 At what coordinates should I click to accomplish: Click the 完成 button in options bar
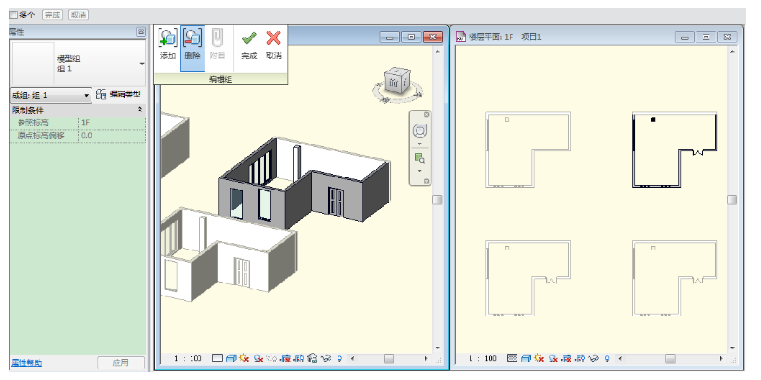(52, 15)
